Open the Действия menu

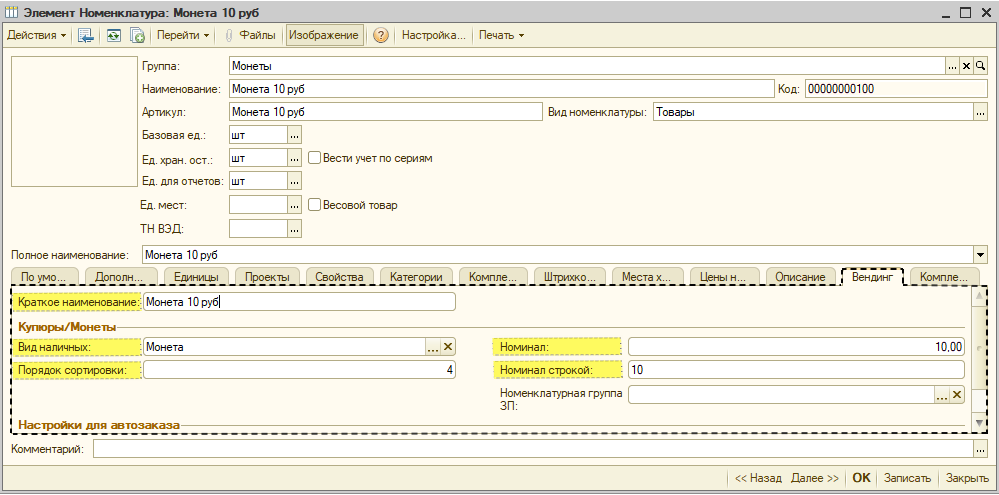tap(36, 36)
